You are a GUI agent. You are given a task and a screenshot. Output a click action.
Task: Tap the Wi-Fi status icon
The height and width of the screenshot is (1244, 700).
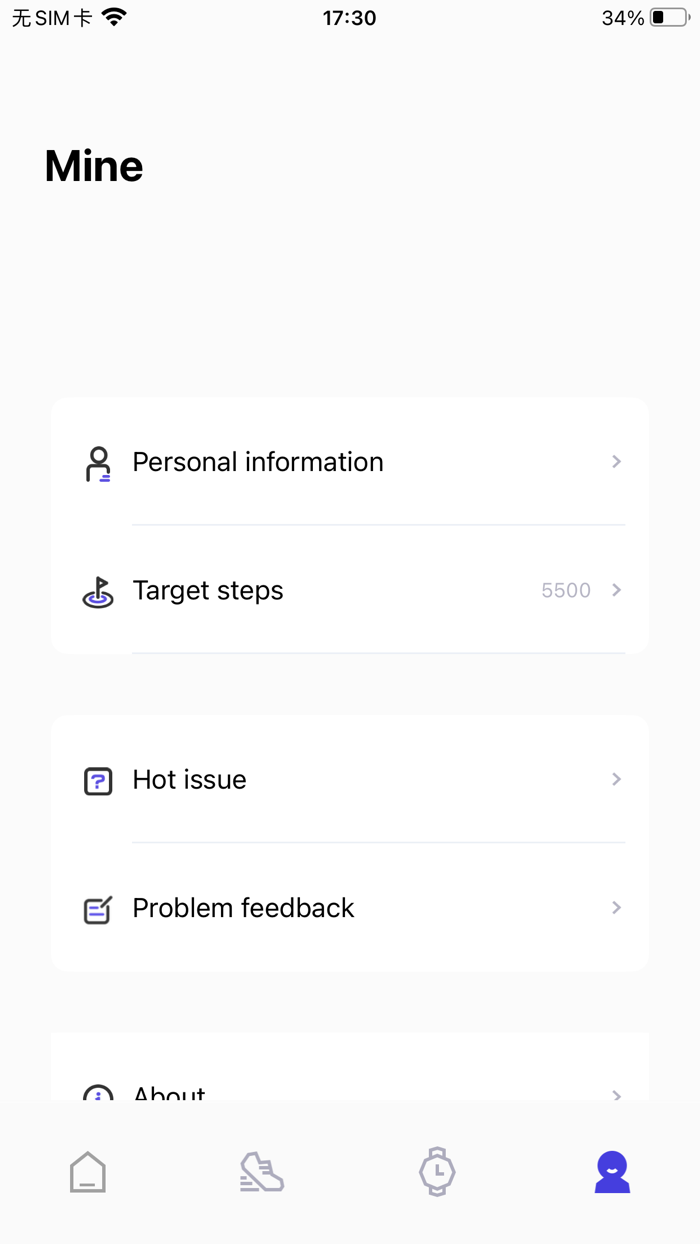point(115,18)
